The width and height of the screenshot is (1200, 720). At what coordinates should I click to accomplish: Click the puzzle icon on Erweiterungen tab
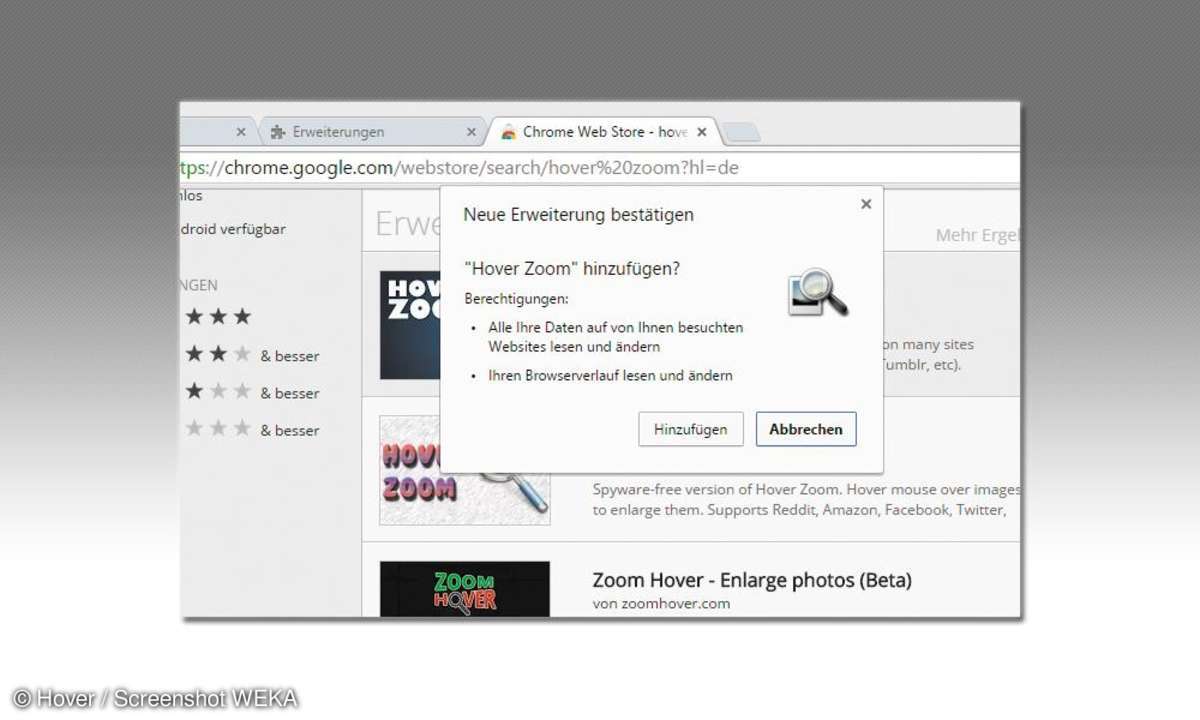pyautogui.click(x=278, y=132)
